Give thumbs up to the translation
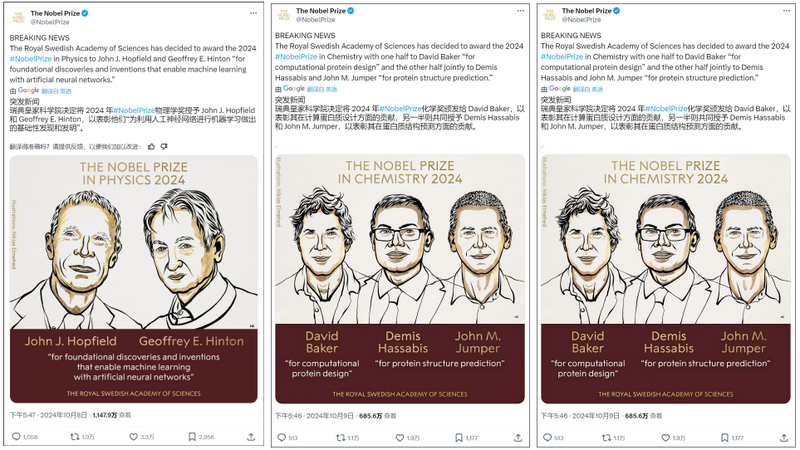The image size is (800, 450). pos(151,146)
